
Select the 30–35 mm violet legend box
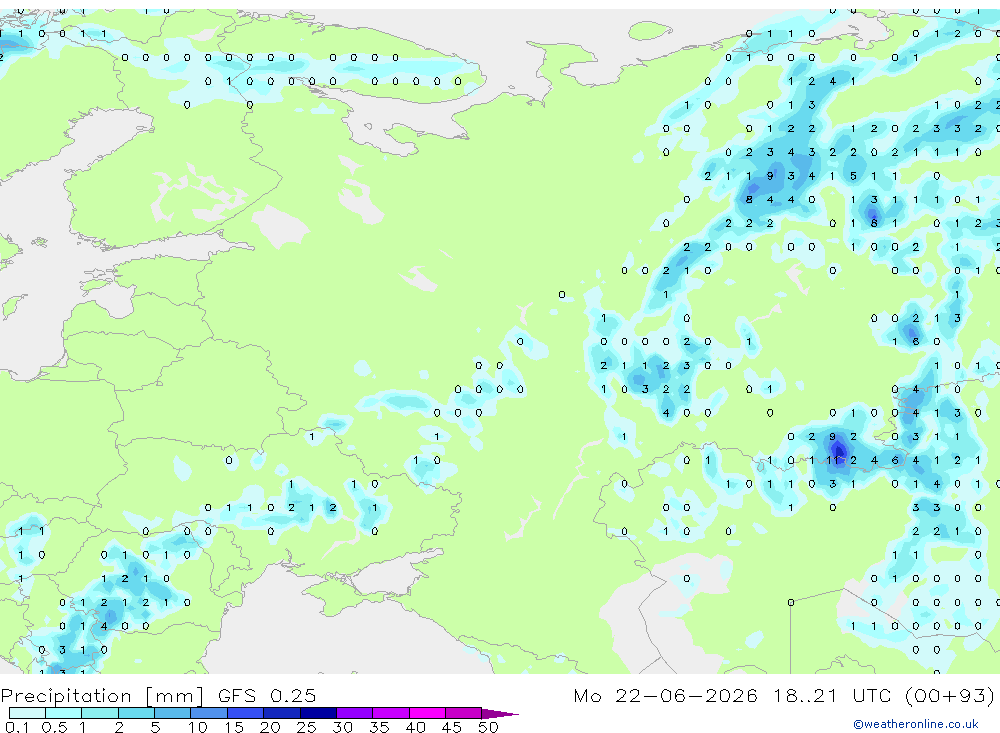(355, 713)
